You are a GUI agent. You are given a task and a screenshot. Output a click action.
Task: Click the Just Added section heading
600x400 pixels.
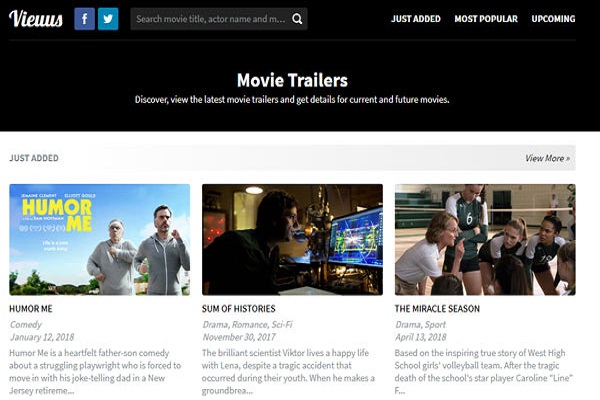click(x=34, y=158)
